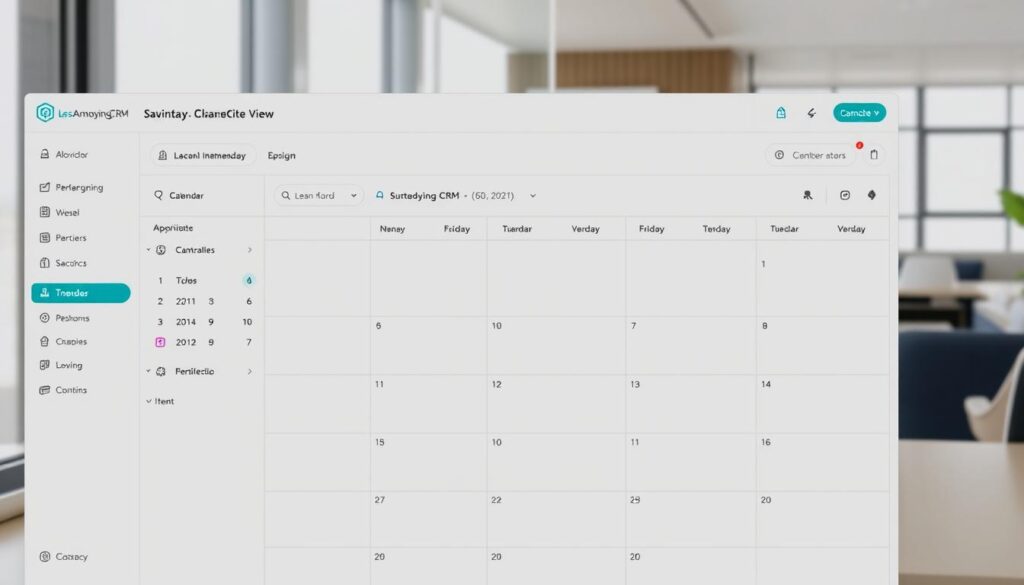Switch to the Epsign tab
1024x585 pixels.
click(x=281, y=155)
